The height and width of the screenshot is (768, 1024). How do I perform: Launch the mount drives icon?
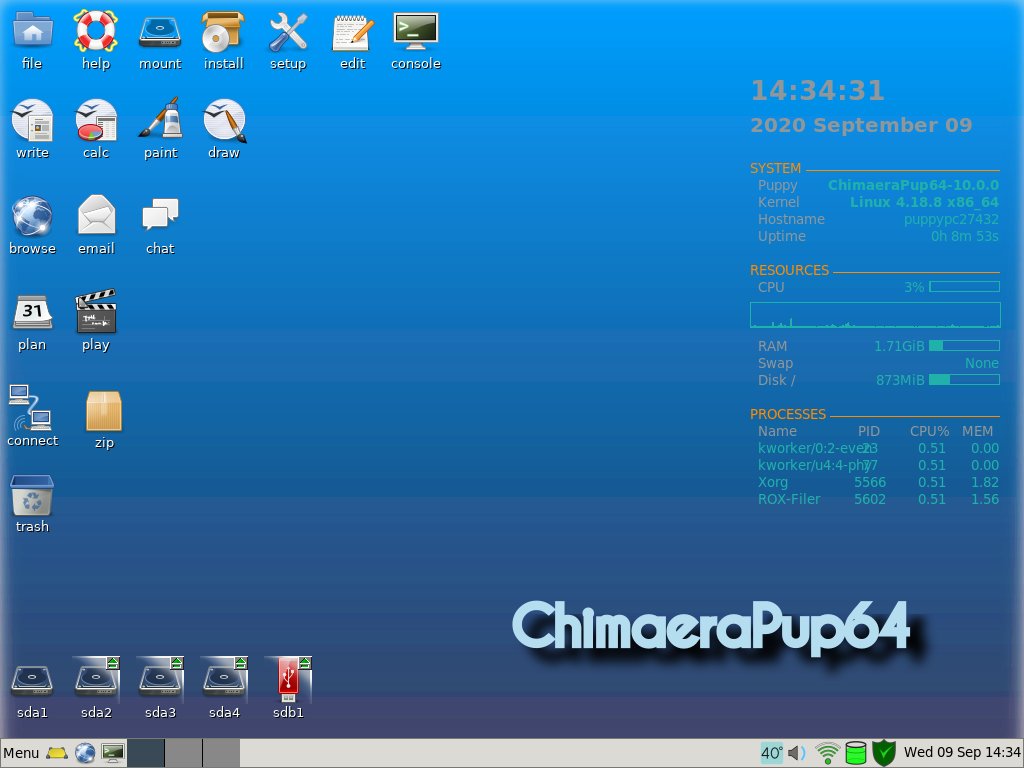coord(160,31)
